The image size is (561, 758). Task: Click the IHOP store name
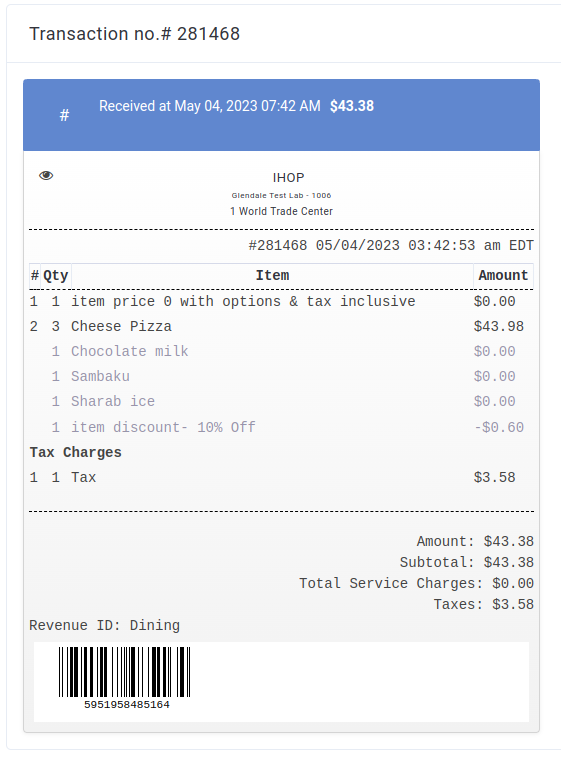coord(288,178)
